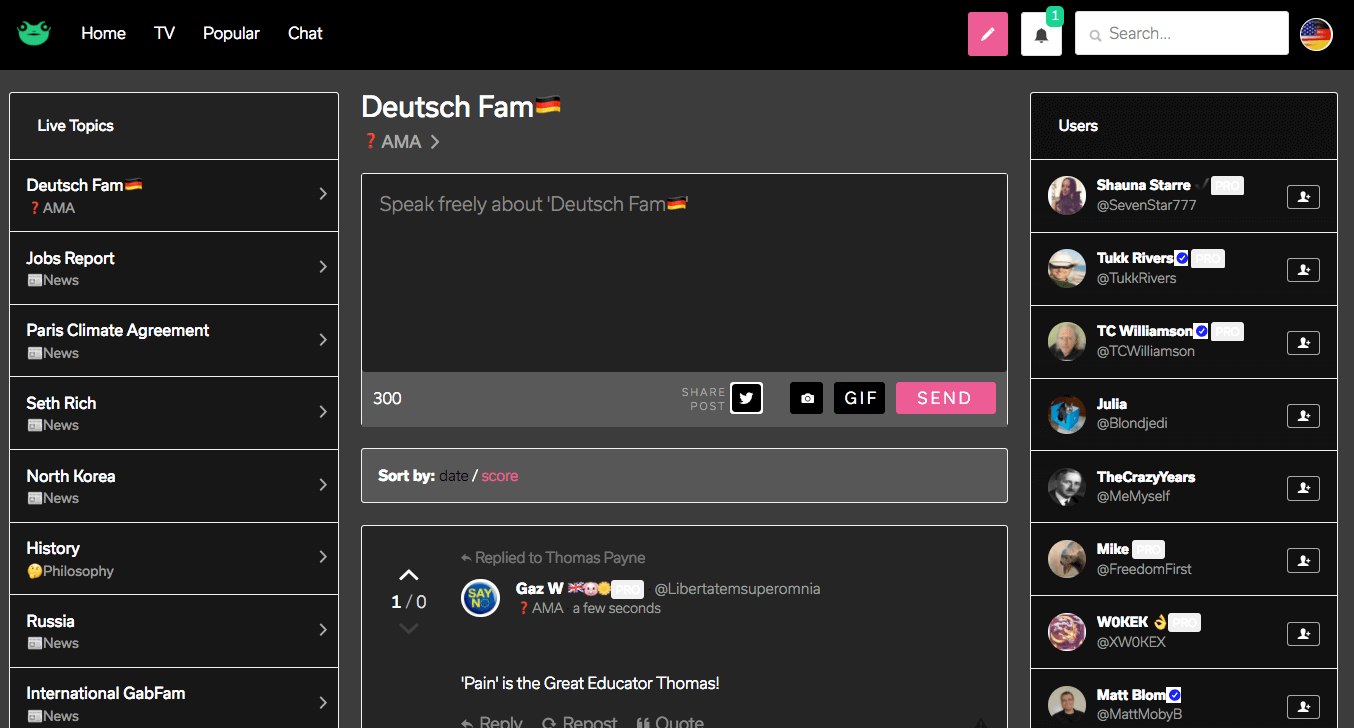
Task: Open the compose post pencil icon
Action: (x=988, y=33)
